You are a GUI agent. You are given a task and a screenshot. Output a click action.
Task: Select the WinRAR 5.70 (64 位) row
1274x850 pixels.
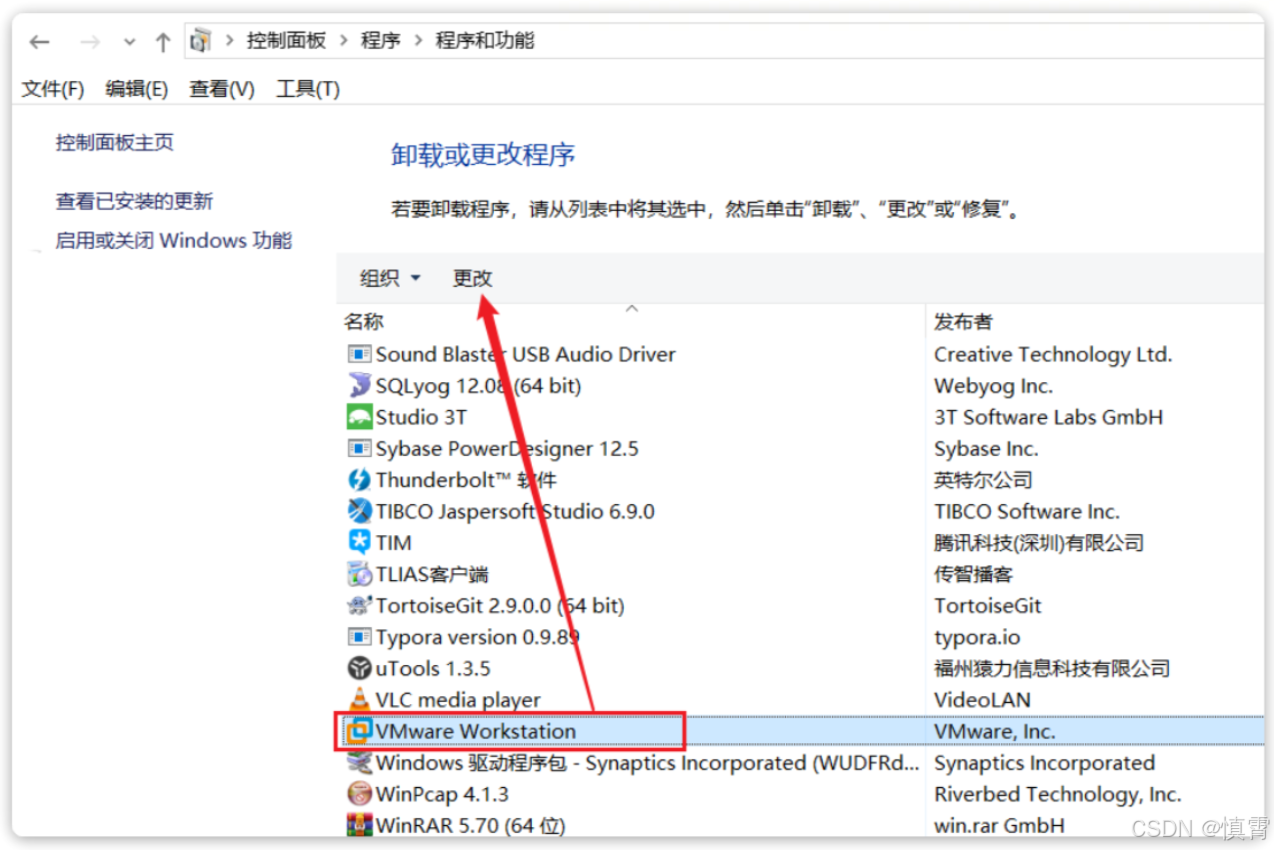point(800,825)
